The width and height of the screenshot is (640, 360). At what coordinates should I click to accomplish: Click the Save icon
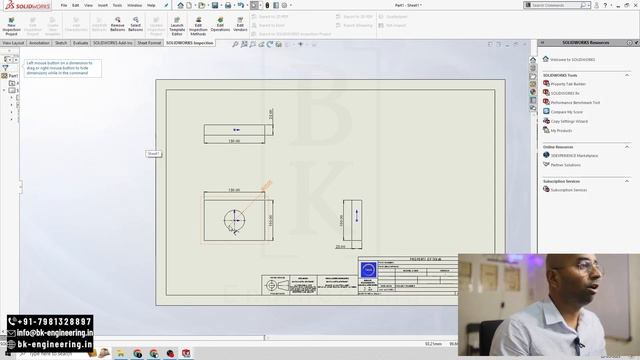(x=215, y=5)
